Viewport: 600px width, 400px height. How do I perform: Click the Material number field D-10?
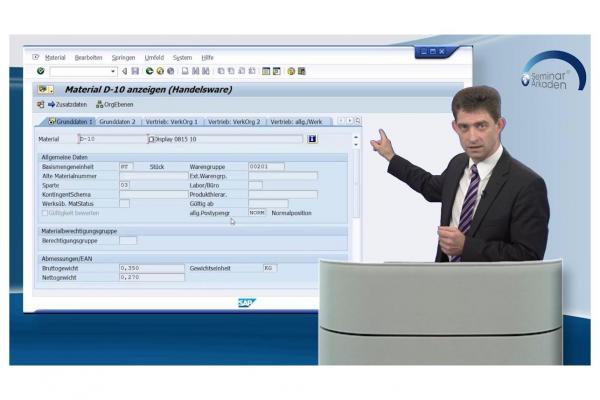[x=110, y=139]
